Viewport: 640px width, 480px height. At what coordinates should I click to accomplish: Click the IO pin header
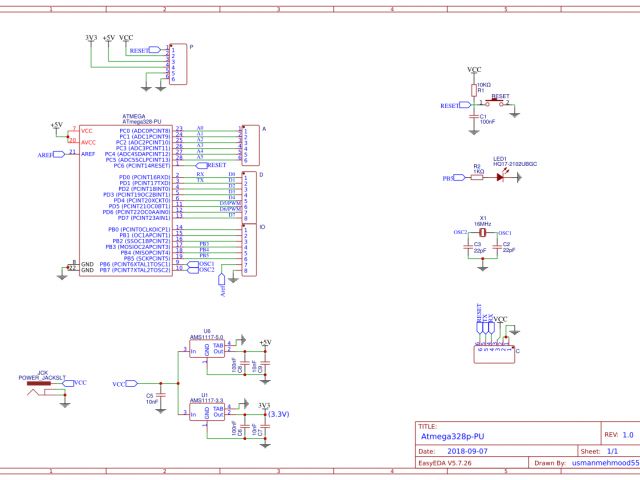250,251
